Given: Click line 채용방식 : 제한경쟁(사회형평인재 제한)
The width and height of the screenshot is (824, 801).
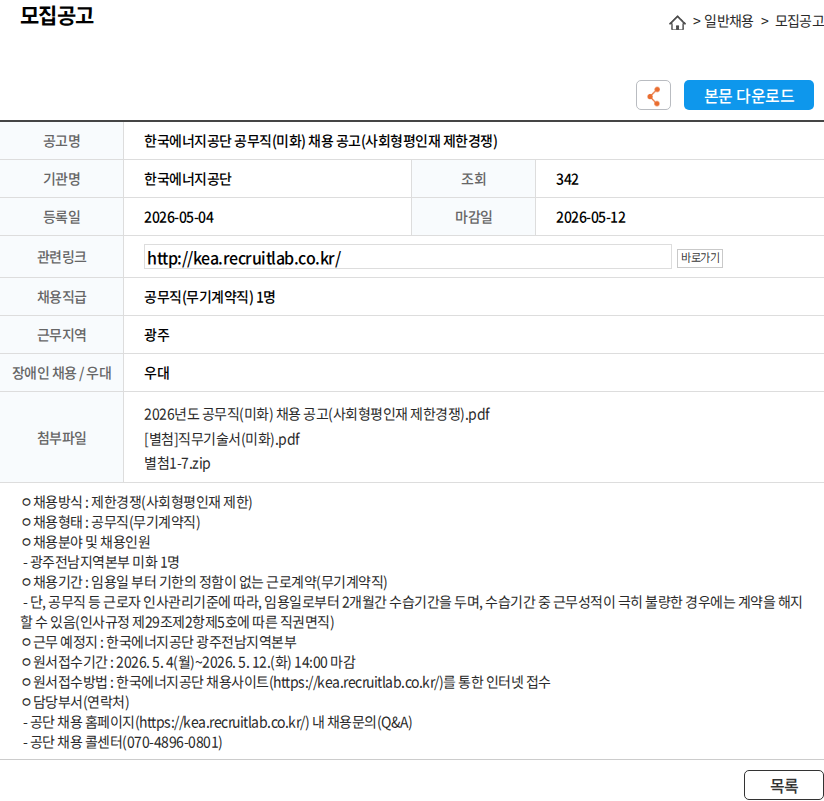Looking at the screenshot, I should tap(137, 502).
